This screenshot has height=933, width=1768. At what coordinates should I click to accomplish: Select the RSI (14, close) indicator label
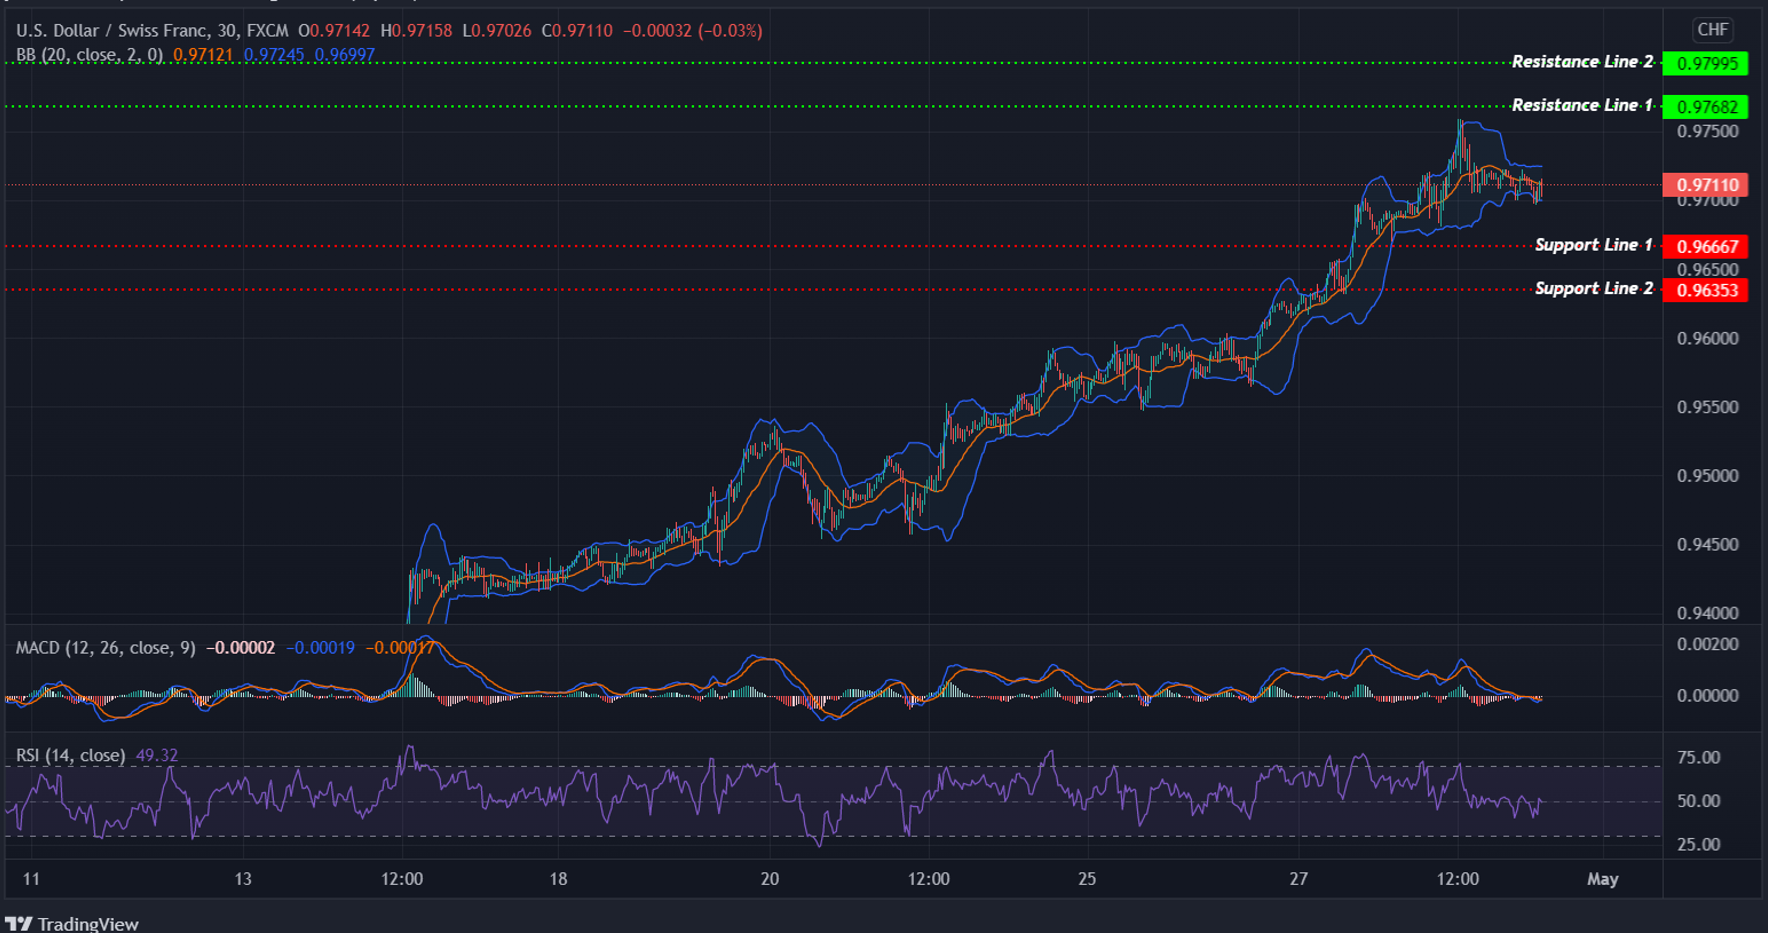pos(70,755)
